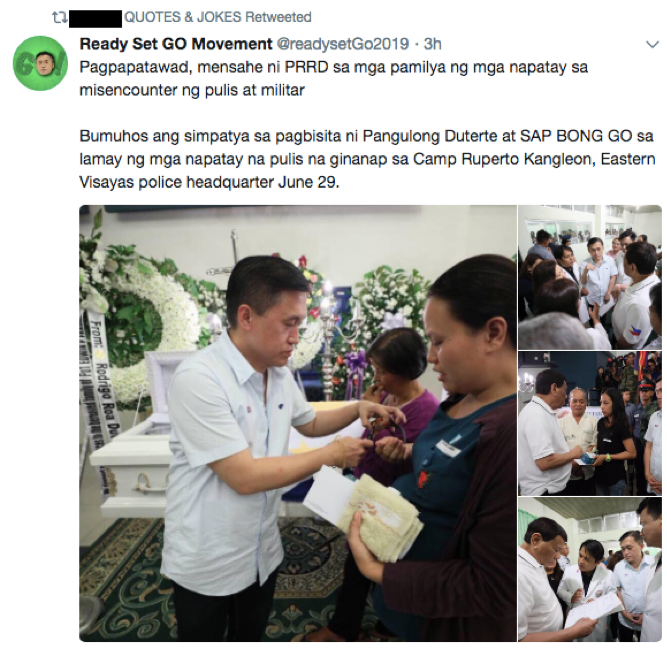Viewport: 667px width, 652px height.
Task: Click the retweet icon above the tweet
Action: click(x=57, y=18)
